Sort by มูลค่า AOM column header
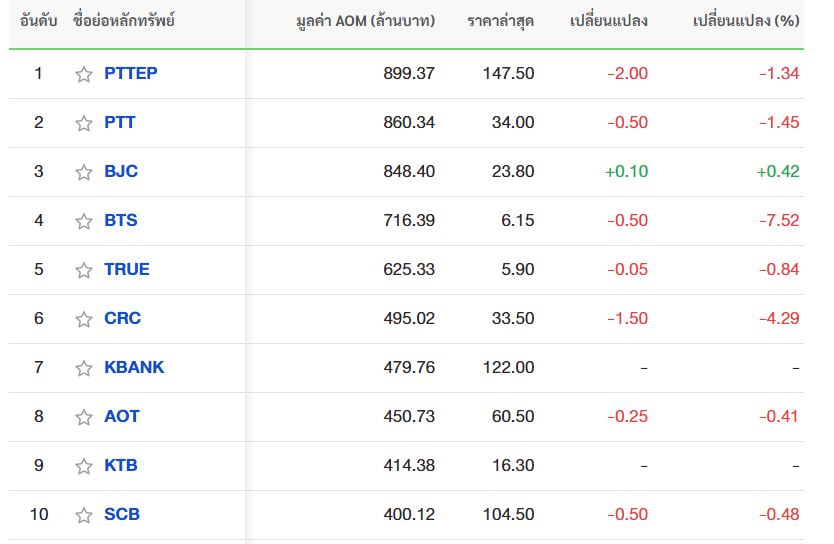The width and height of the screenshot is (834, 544). [366, 21]
